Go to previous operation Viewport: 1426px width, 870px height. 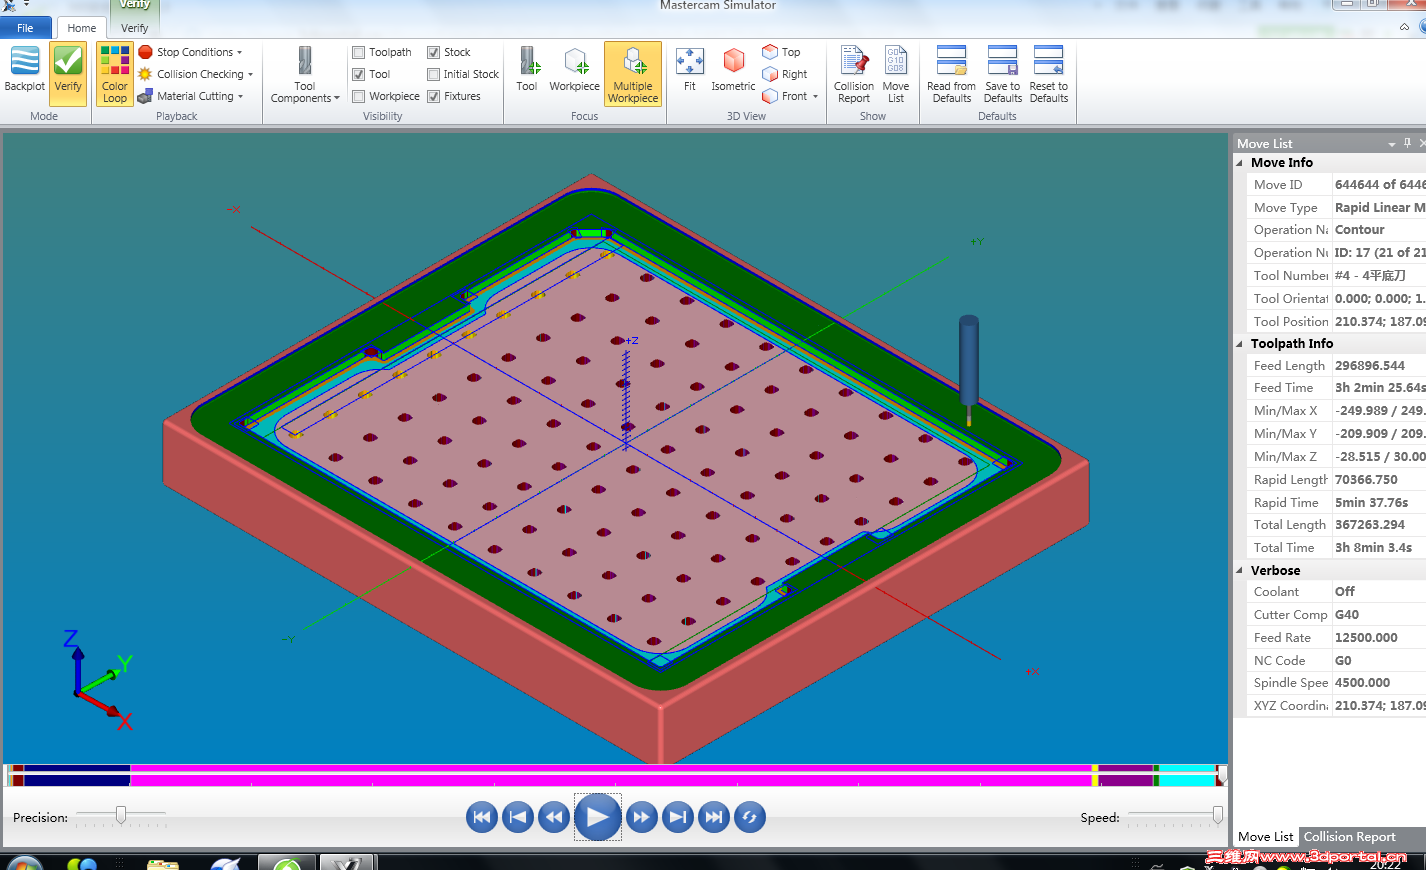pos(517,817)
